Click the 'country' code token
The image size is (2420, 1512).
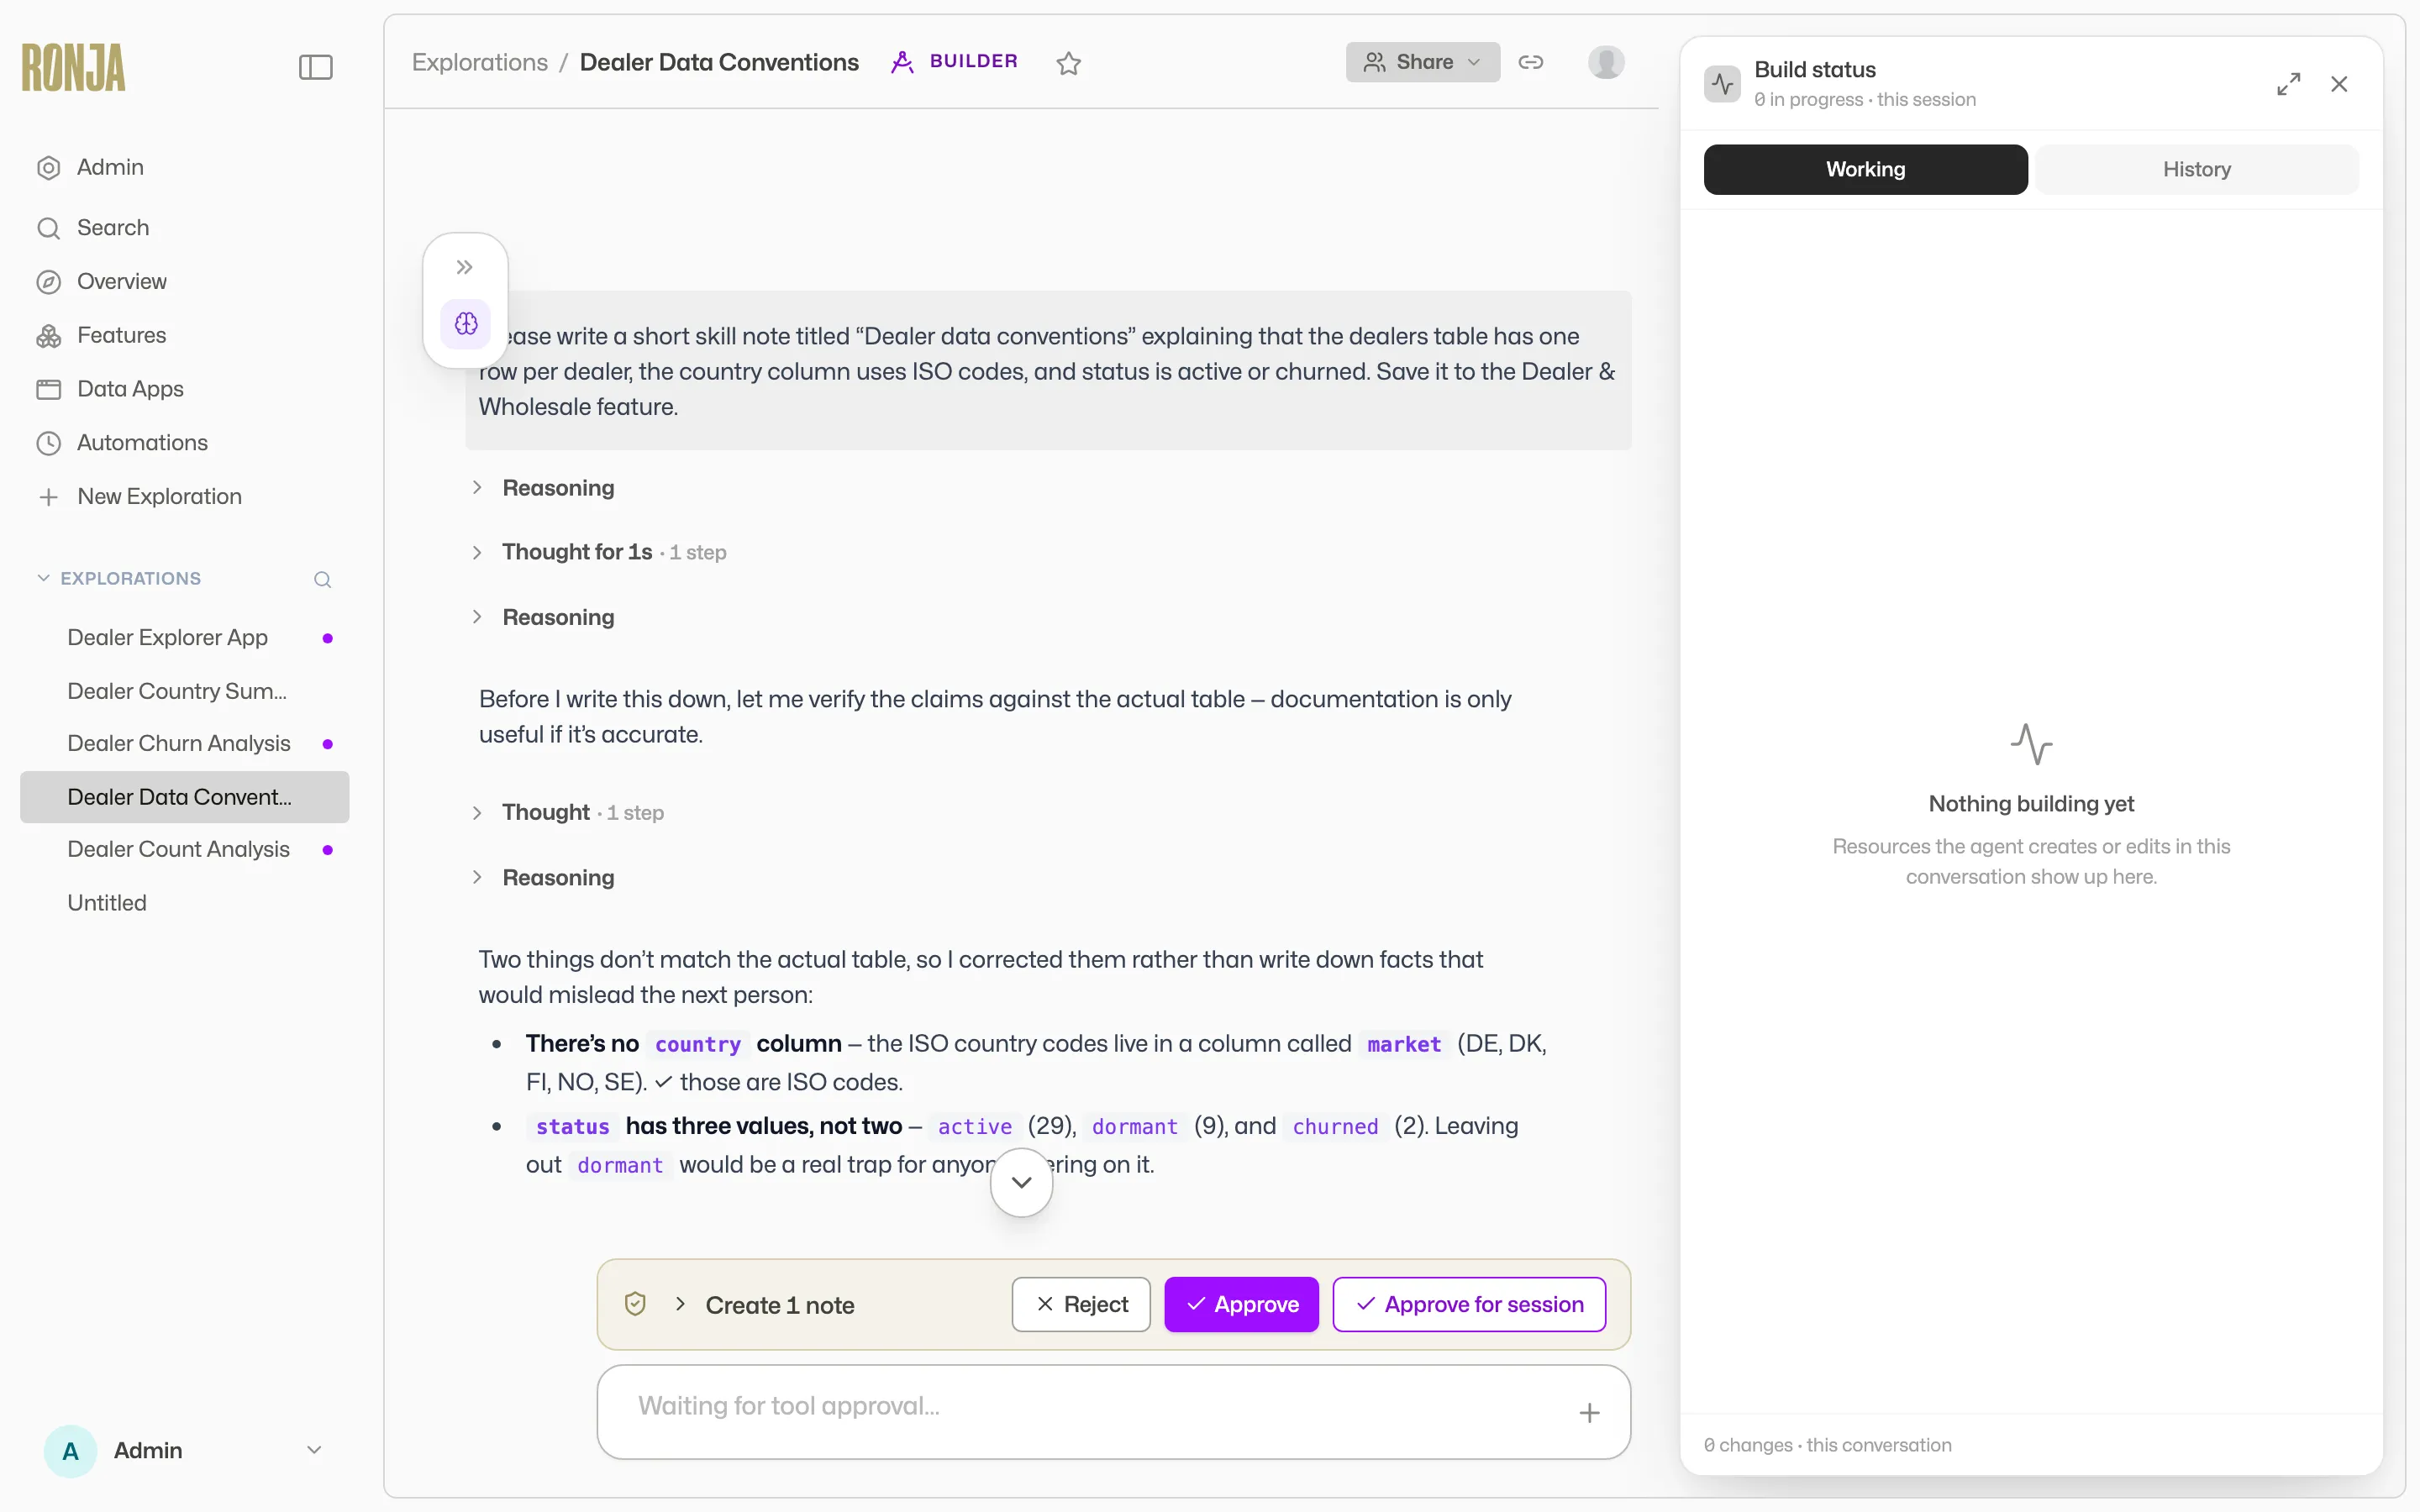(697, 1044)
